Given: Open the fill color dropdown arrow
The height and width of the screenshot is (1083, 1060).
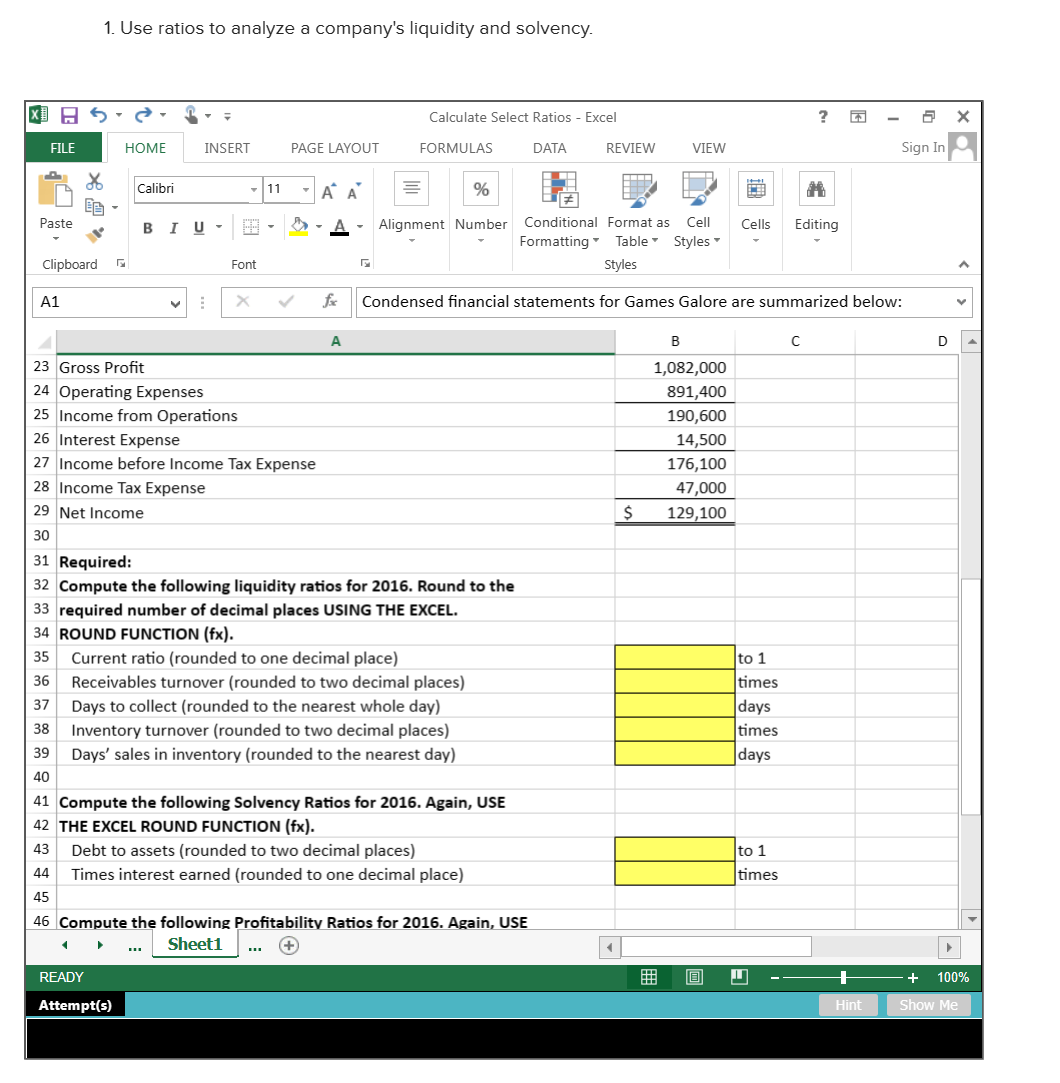Looking at the screenshot, I should (x=318, y=227).
